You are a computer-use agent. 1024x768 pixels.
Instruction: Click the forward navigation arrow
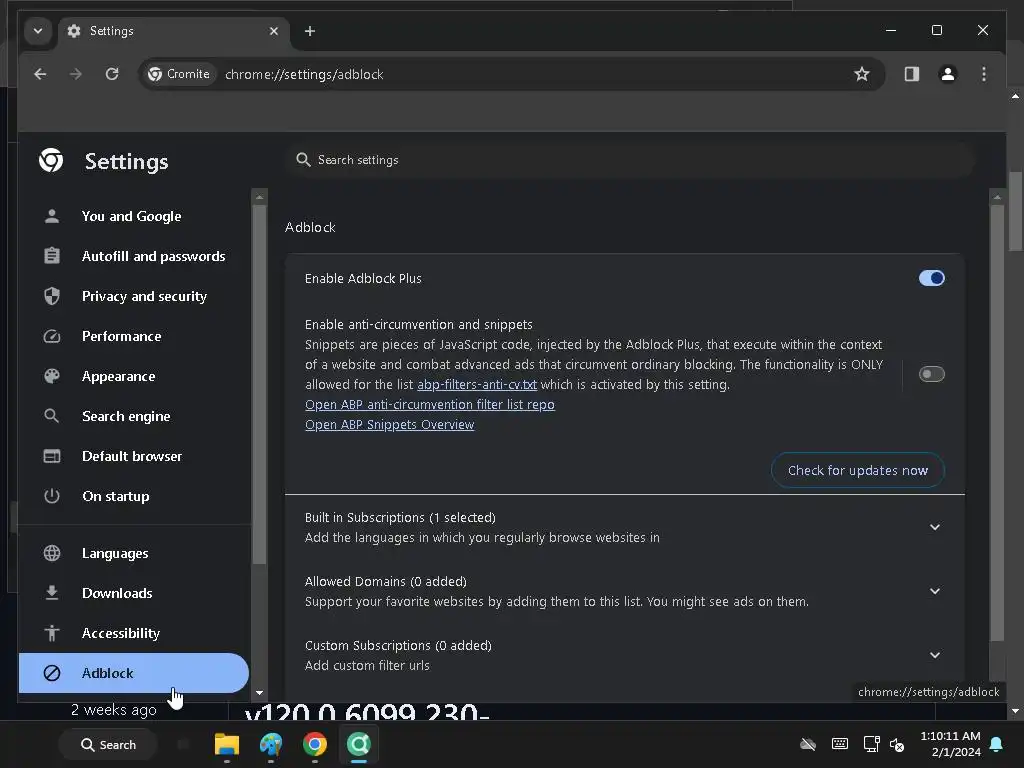pyautogui.click(x=76, y=74)
